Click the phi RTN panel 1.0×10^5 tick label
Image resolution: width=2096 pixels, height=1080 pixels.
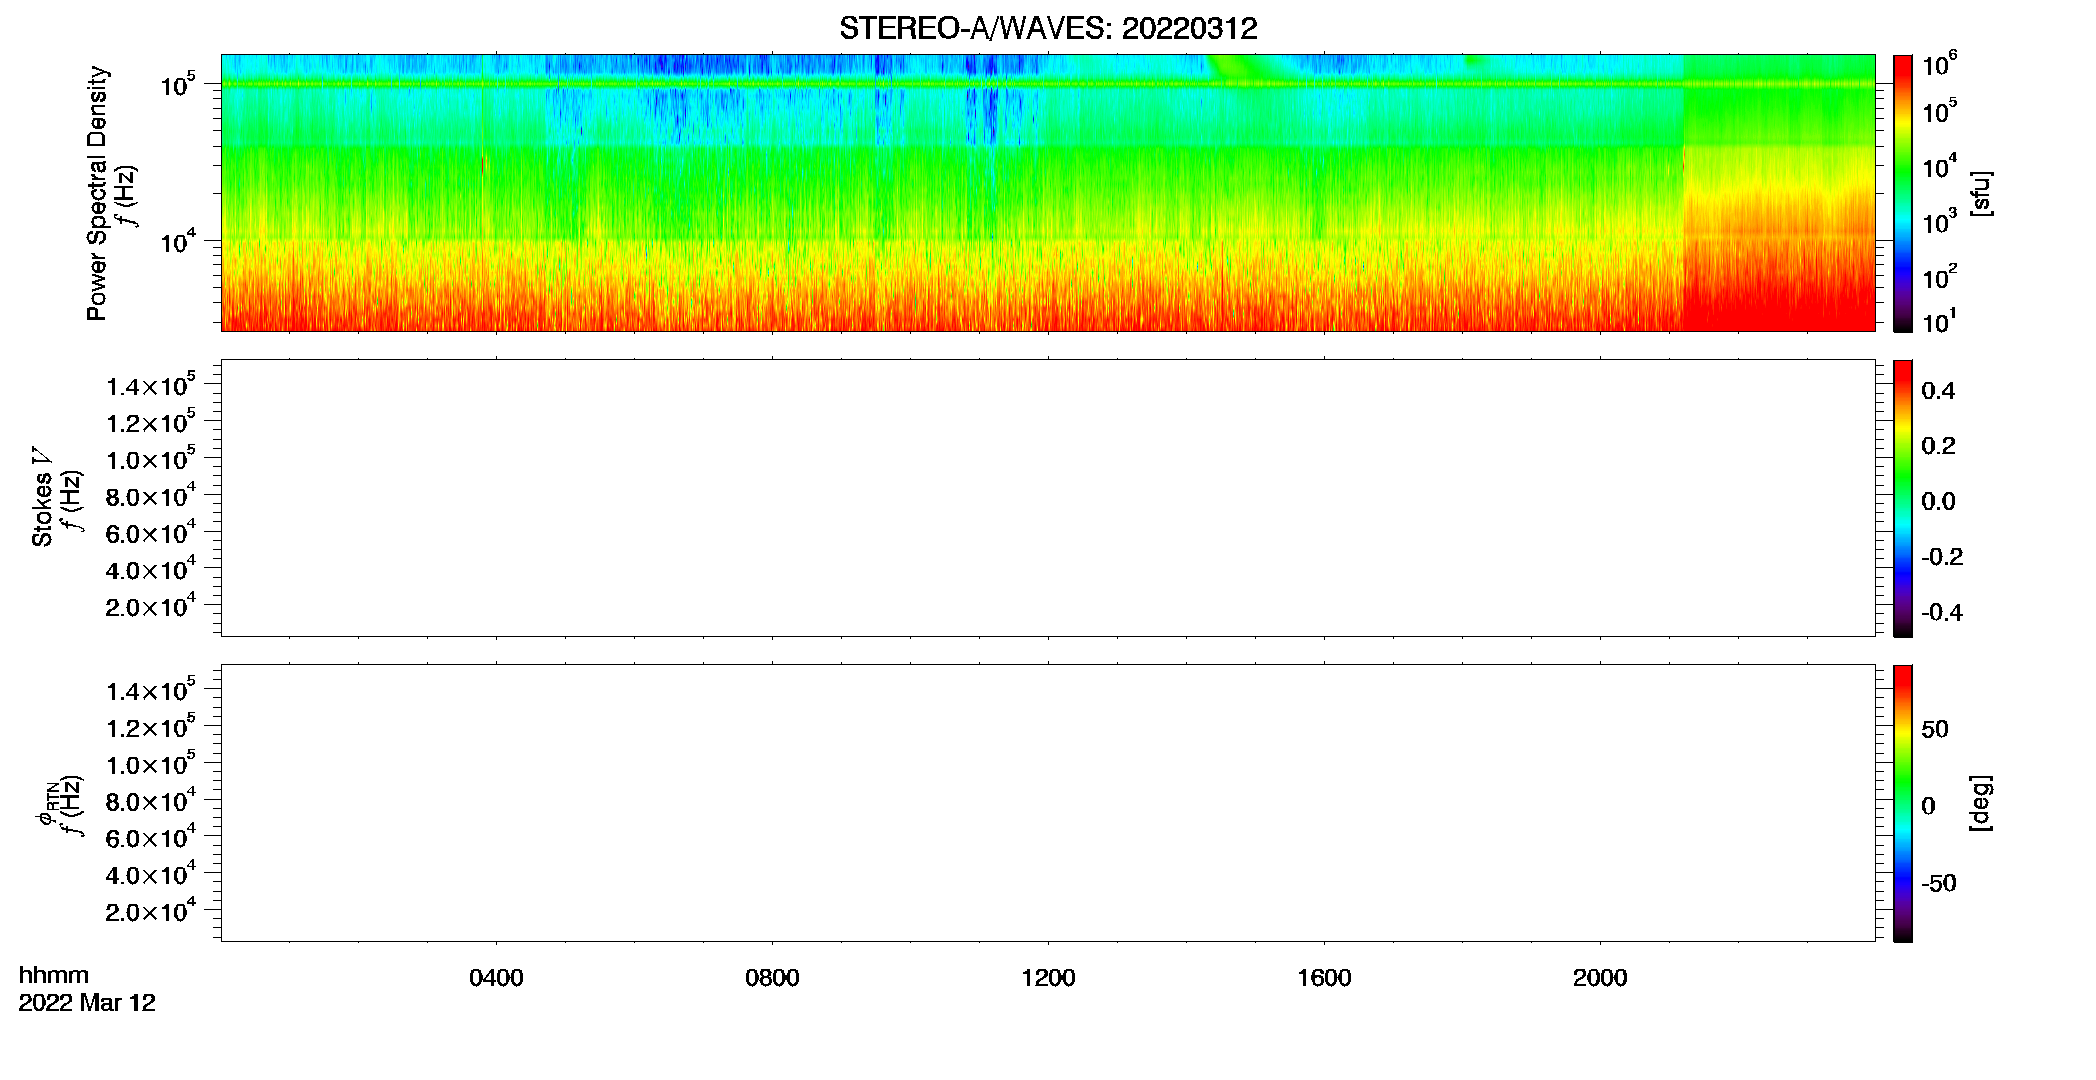[x=151, y=763]
